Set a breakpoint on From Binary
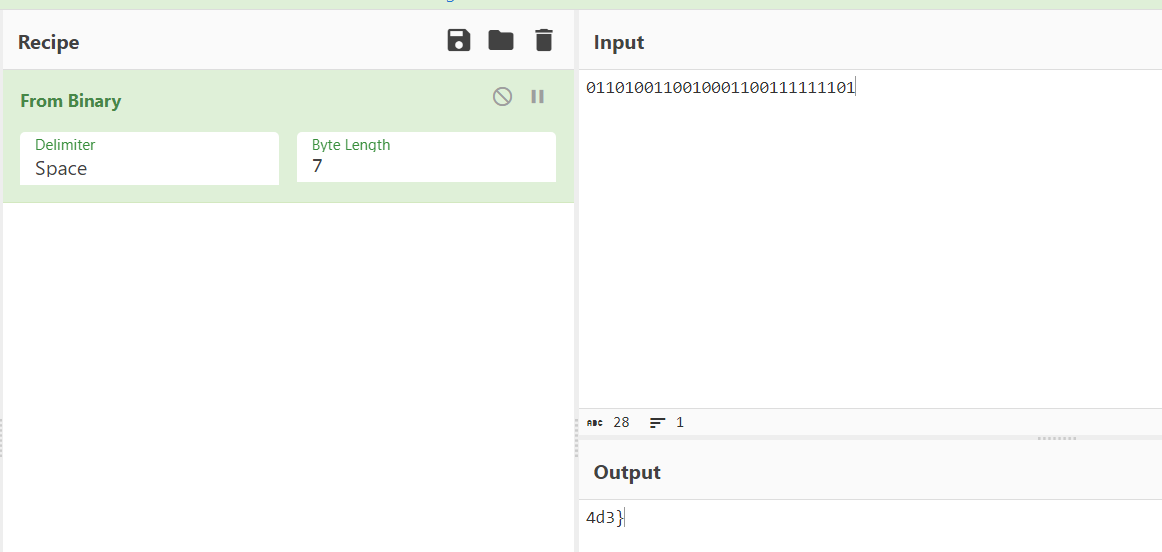Image resolution: width=1162 pixels, height=552 pixels. click(537, 96)
